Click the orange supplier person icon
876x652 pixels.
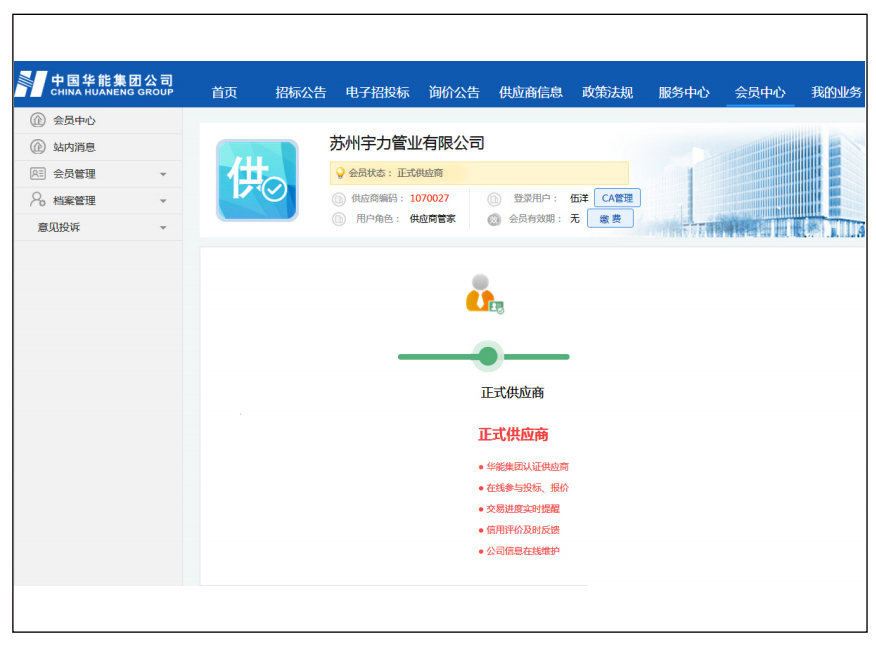[484, 294]
